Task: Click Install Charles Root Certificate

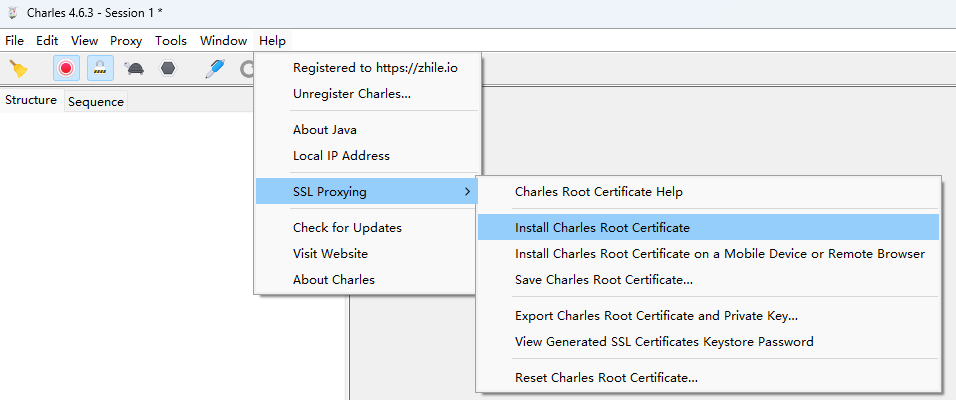Action: (708, 227)
